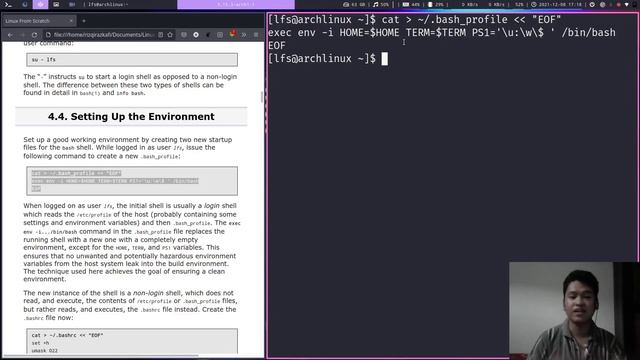Toggle reader view in the address bar
This screenshot has width=640, height=360.
(x=161, y=35)
